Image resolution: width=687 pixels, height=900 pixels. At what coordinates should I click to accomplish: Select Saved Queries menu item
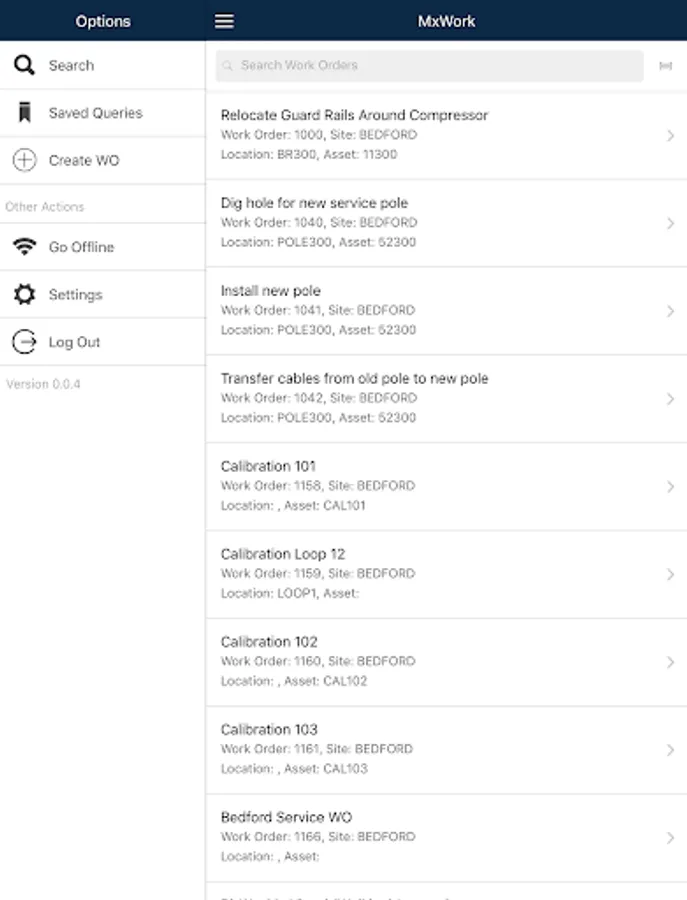pyautogui.click(x=95, y=113)
